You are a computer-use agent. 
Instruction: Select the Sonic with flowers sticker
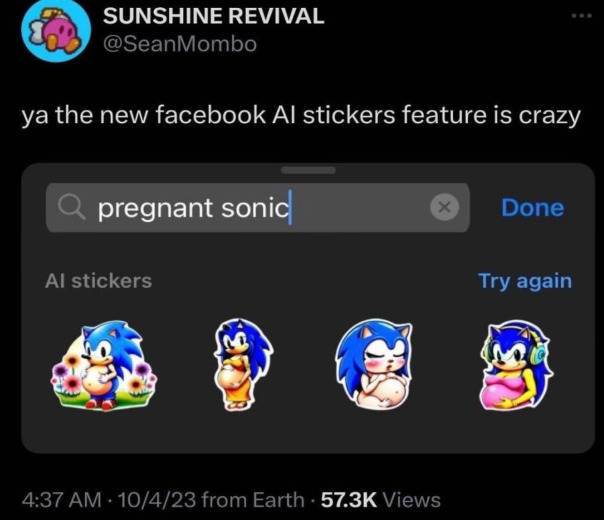(104, 365)
